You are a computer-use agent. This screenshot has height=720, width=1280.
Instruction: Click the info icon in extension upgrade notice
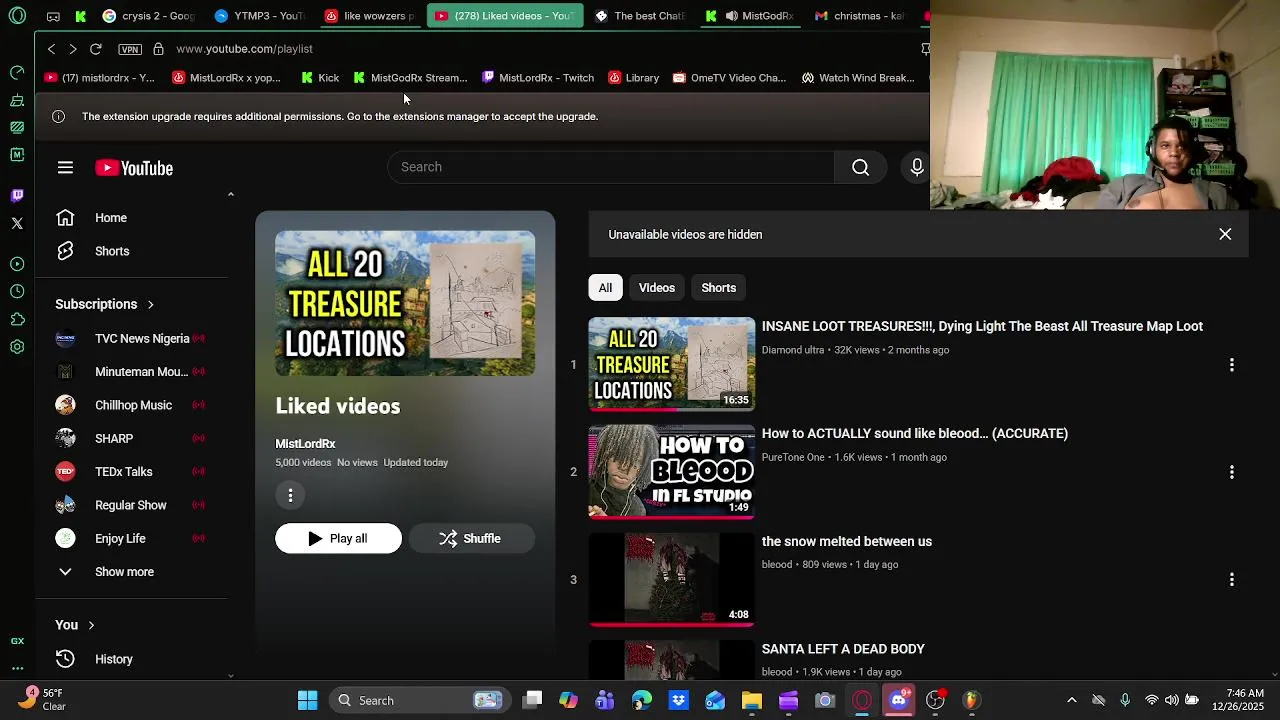click(x=58, y=117)
